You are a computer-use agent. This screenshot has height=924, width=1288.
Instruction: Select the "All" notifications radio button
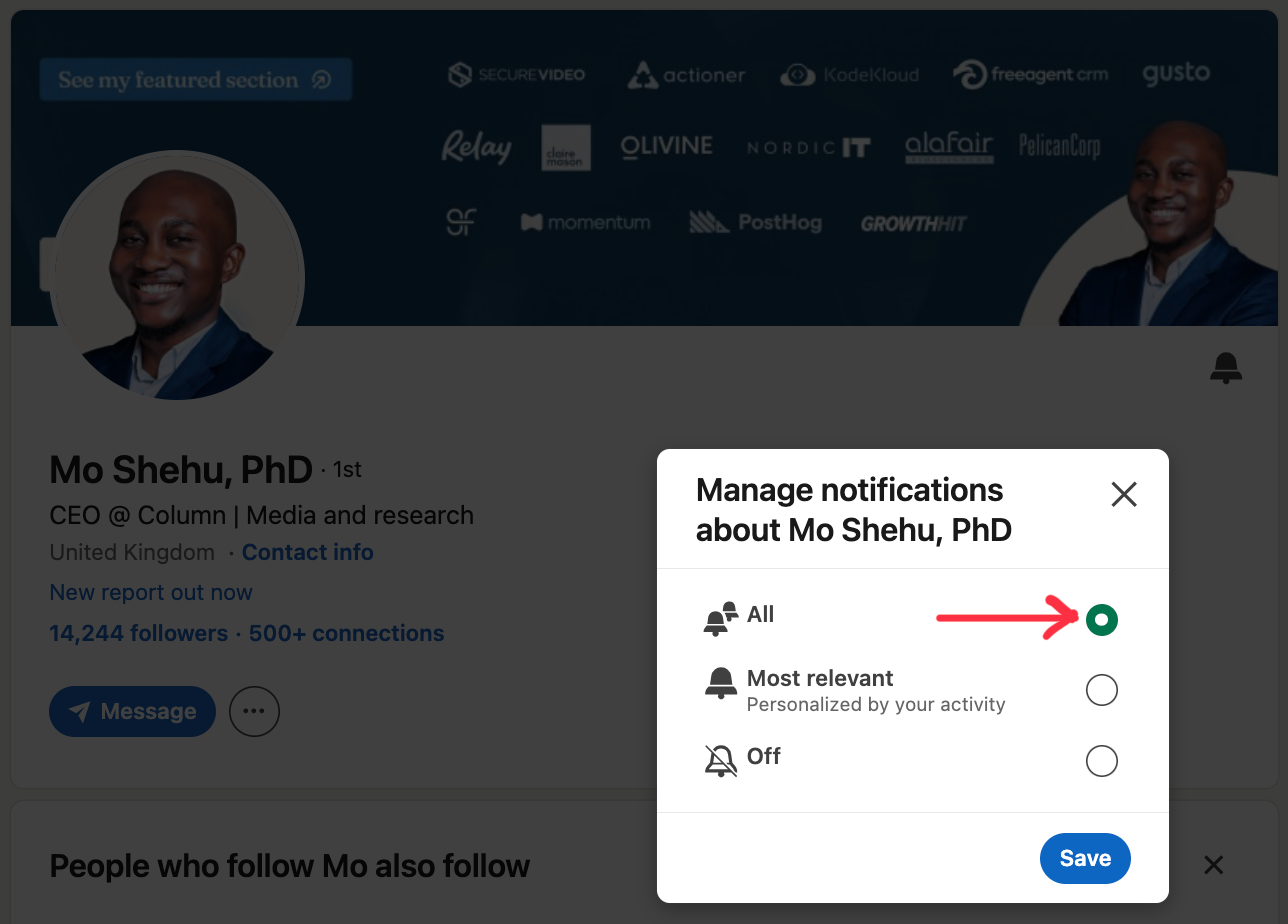click(1101, 620)
